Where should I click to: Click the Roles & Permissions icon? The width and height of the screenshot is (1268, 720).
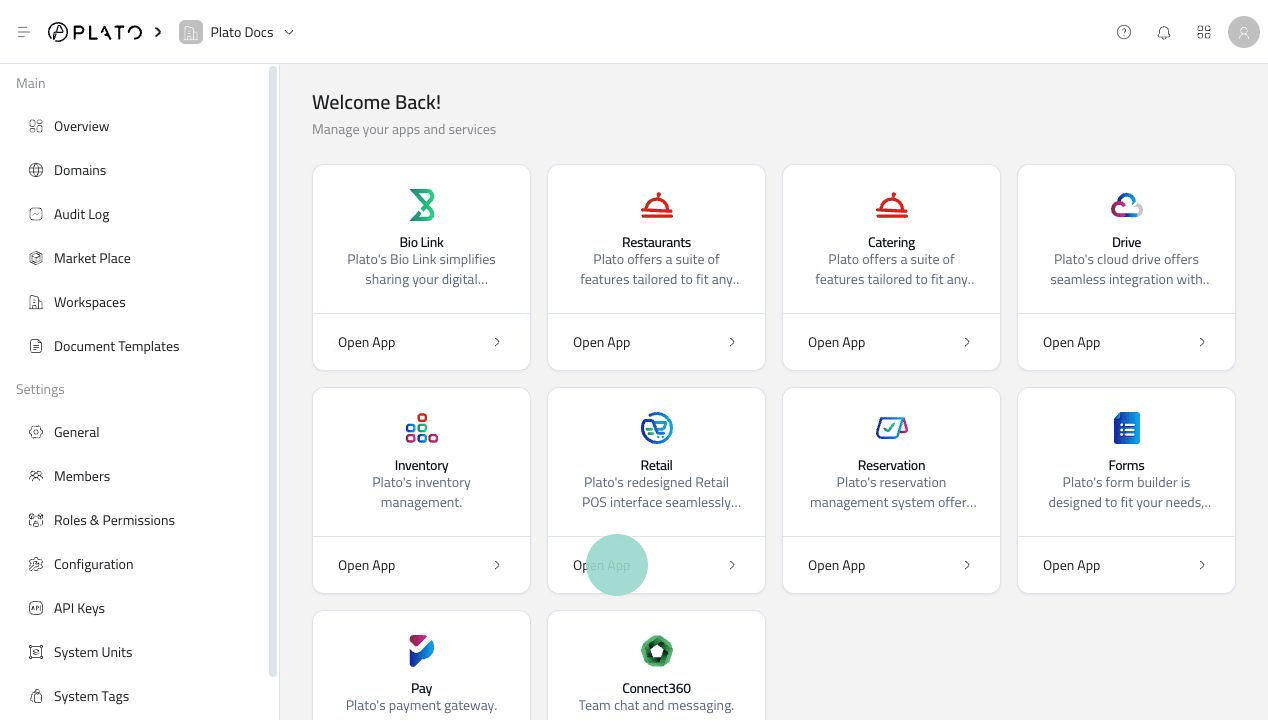pyautogui.click(x=36, y=520)
